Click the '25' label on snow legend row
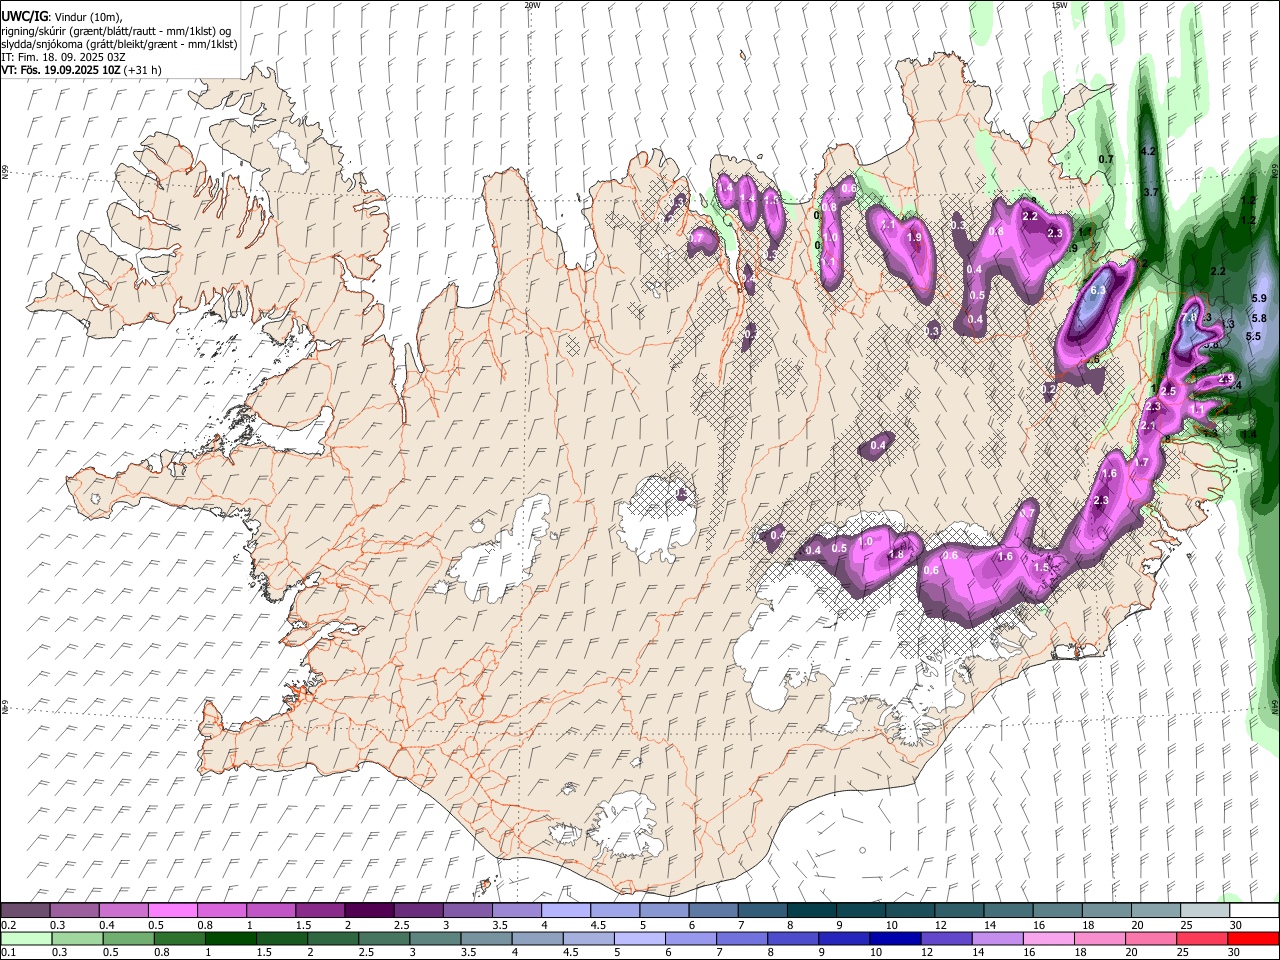The image size is (1280, 960). [x=1186, y=925]
